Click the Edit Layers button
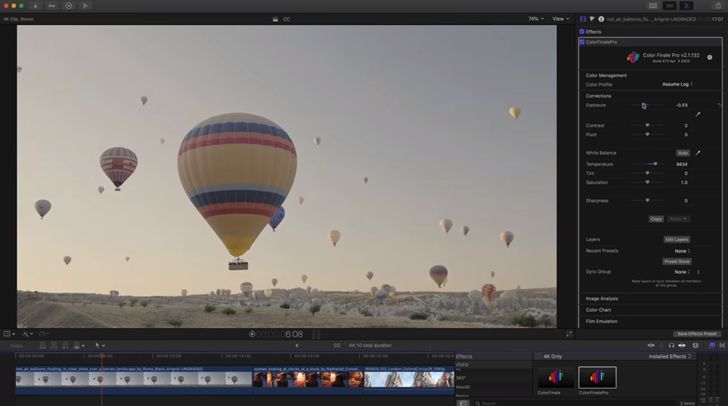Screen dimensions: 728x406 [x=676, y=240]
